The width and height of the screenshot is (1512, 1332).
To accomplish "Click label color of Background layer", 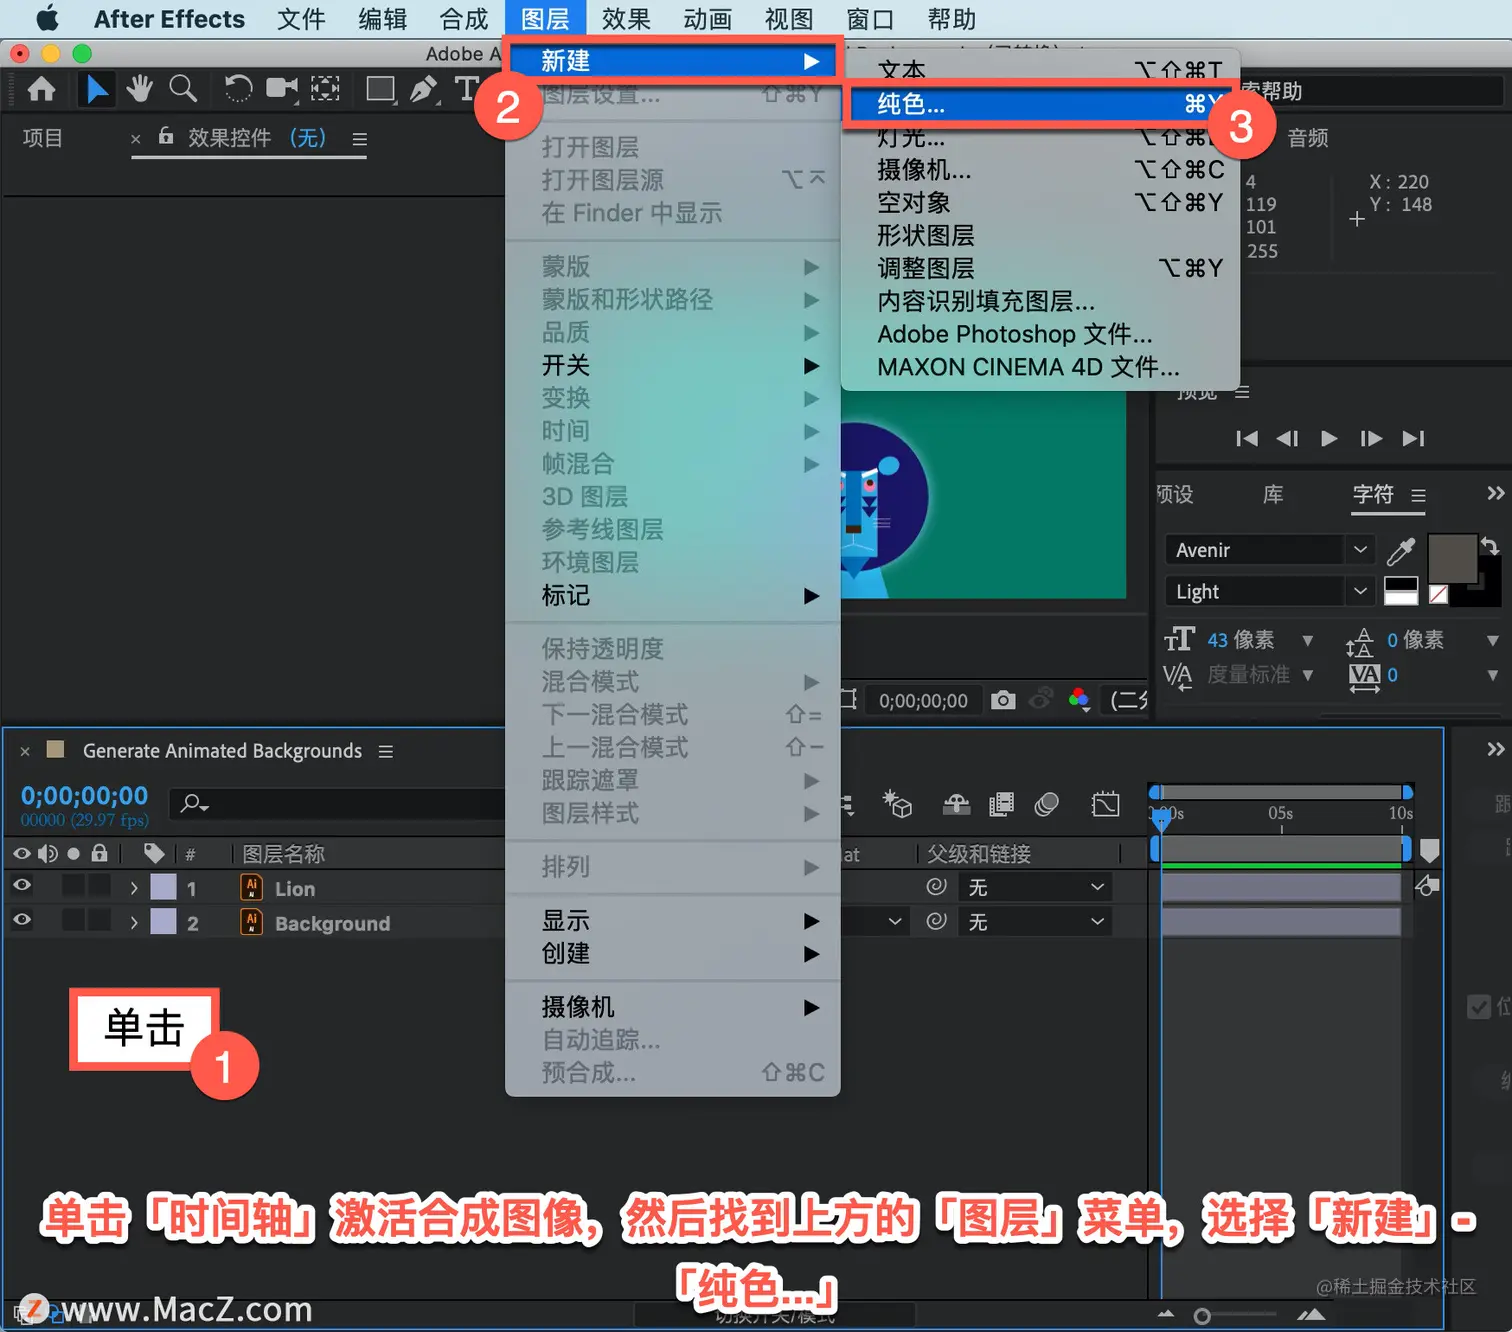I will pos(163,921).
